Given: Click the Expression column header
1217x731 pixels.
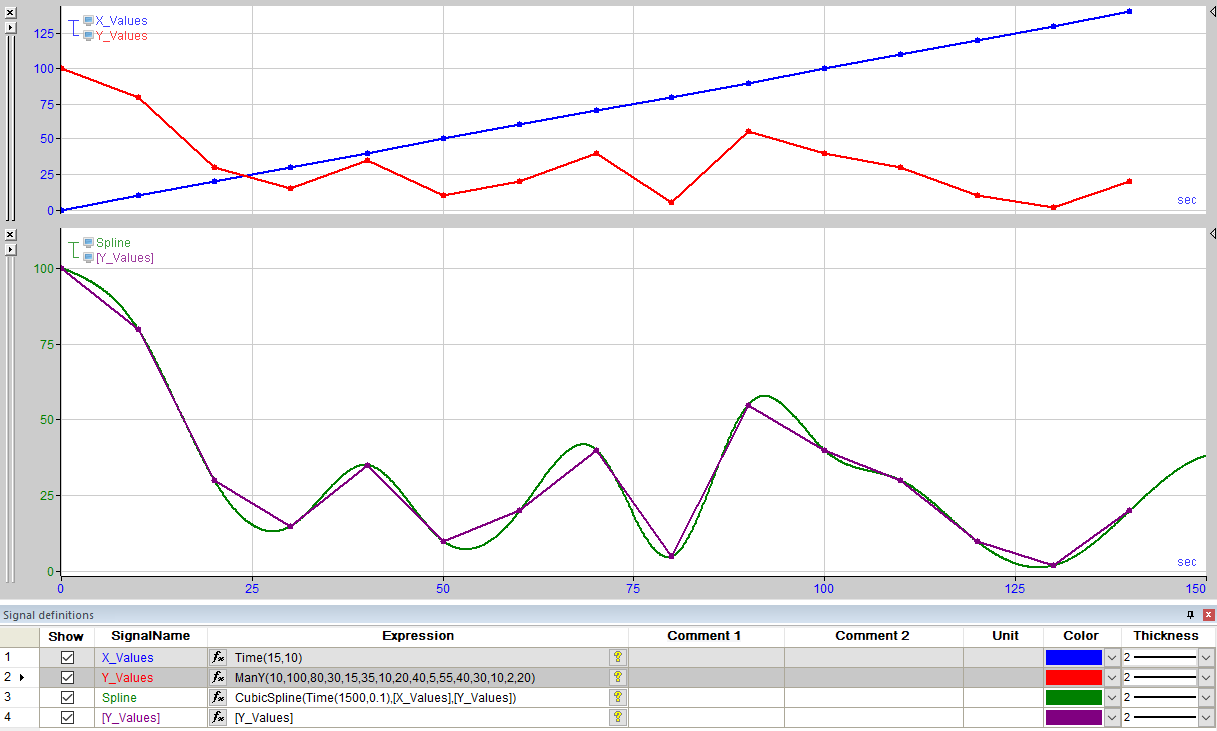Looking at the screenshot, I should click(418, 636).
